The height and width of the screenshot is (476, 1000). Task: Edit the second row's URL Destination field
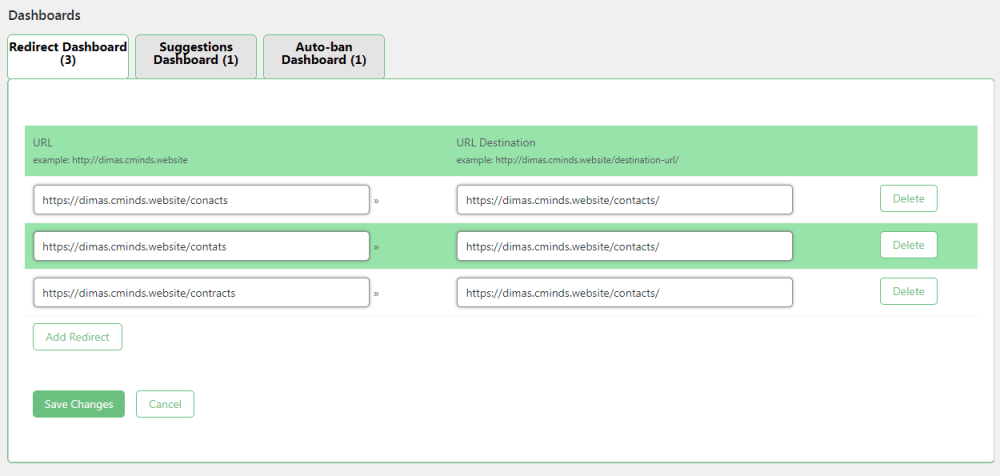624,246
